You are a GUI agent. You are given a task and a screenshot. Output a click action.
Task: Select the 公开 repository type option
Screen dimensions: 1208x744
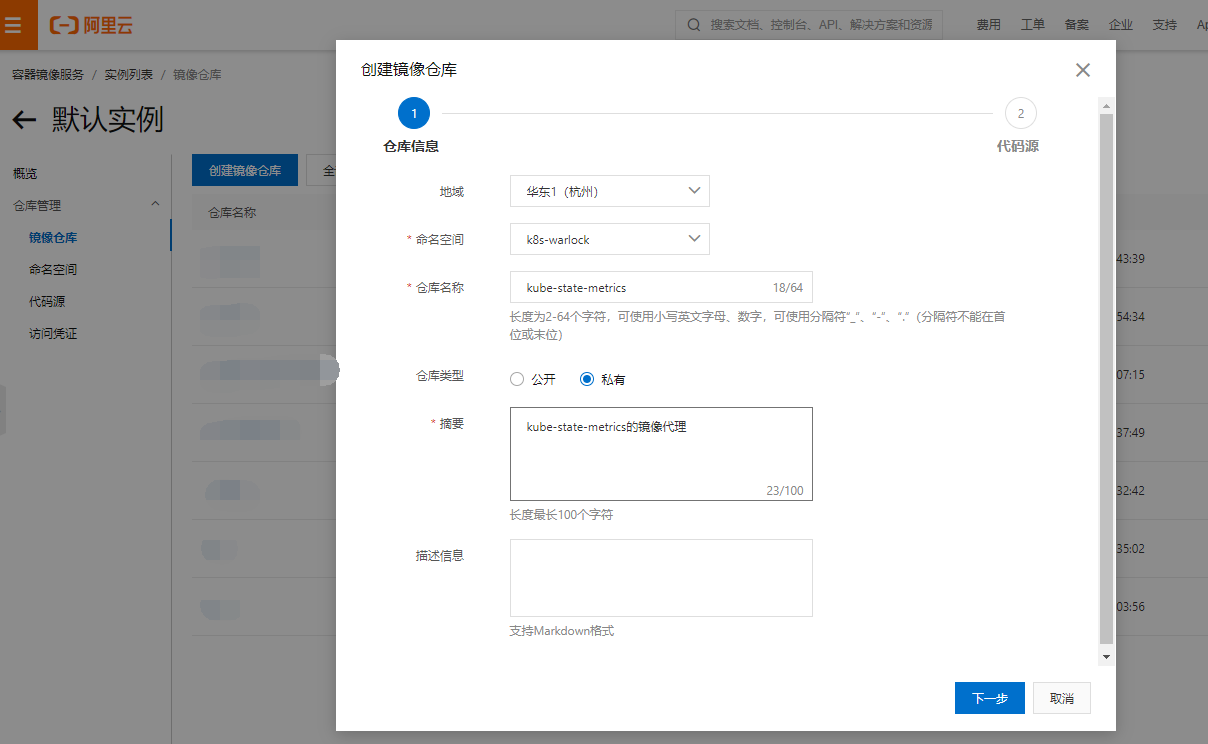pyautogui.click(x=517, y=379)
